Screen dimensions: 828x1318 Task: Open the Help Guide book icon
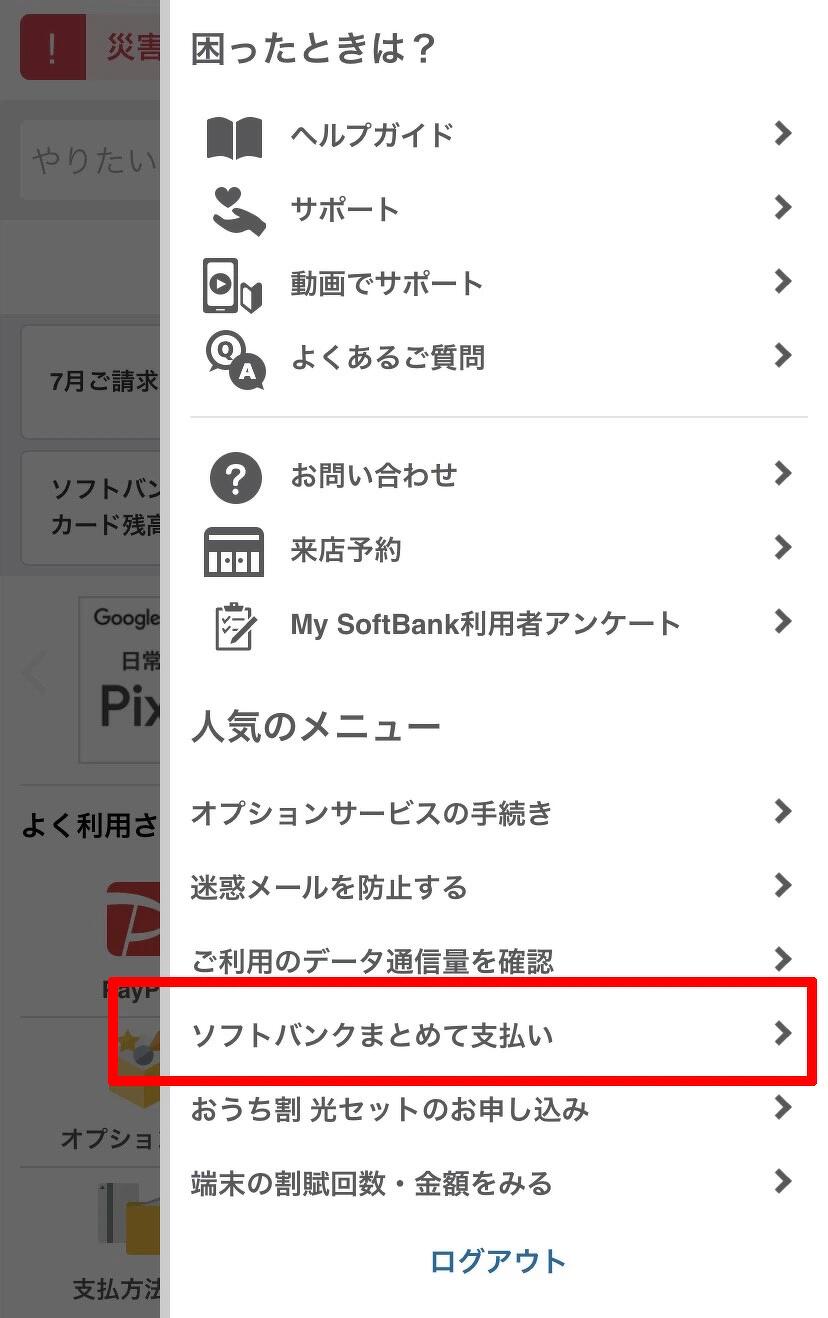(x=234, y=137)
